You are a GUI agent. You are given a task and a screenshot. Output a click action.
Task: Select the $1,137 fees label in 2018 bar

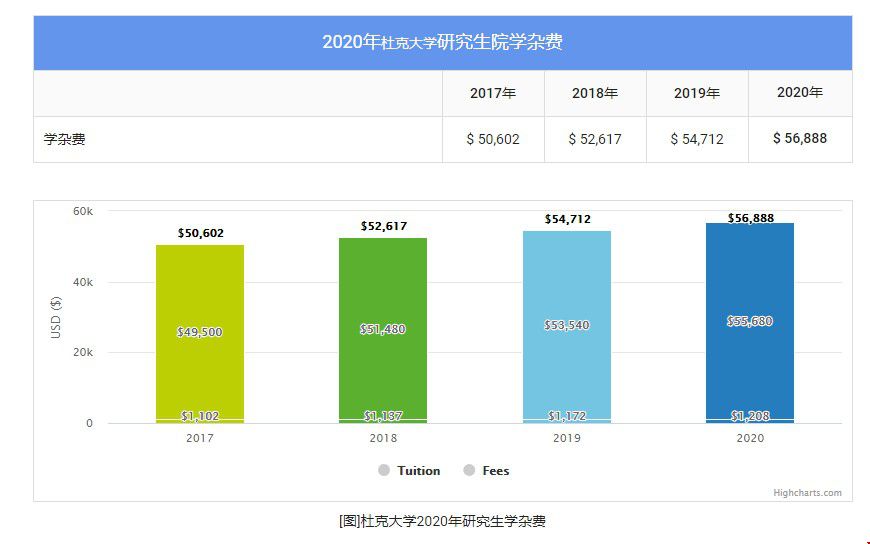coord(383,416)
